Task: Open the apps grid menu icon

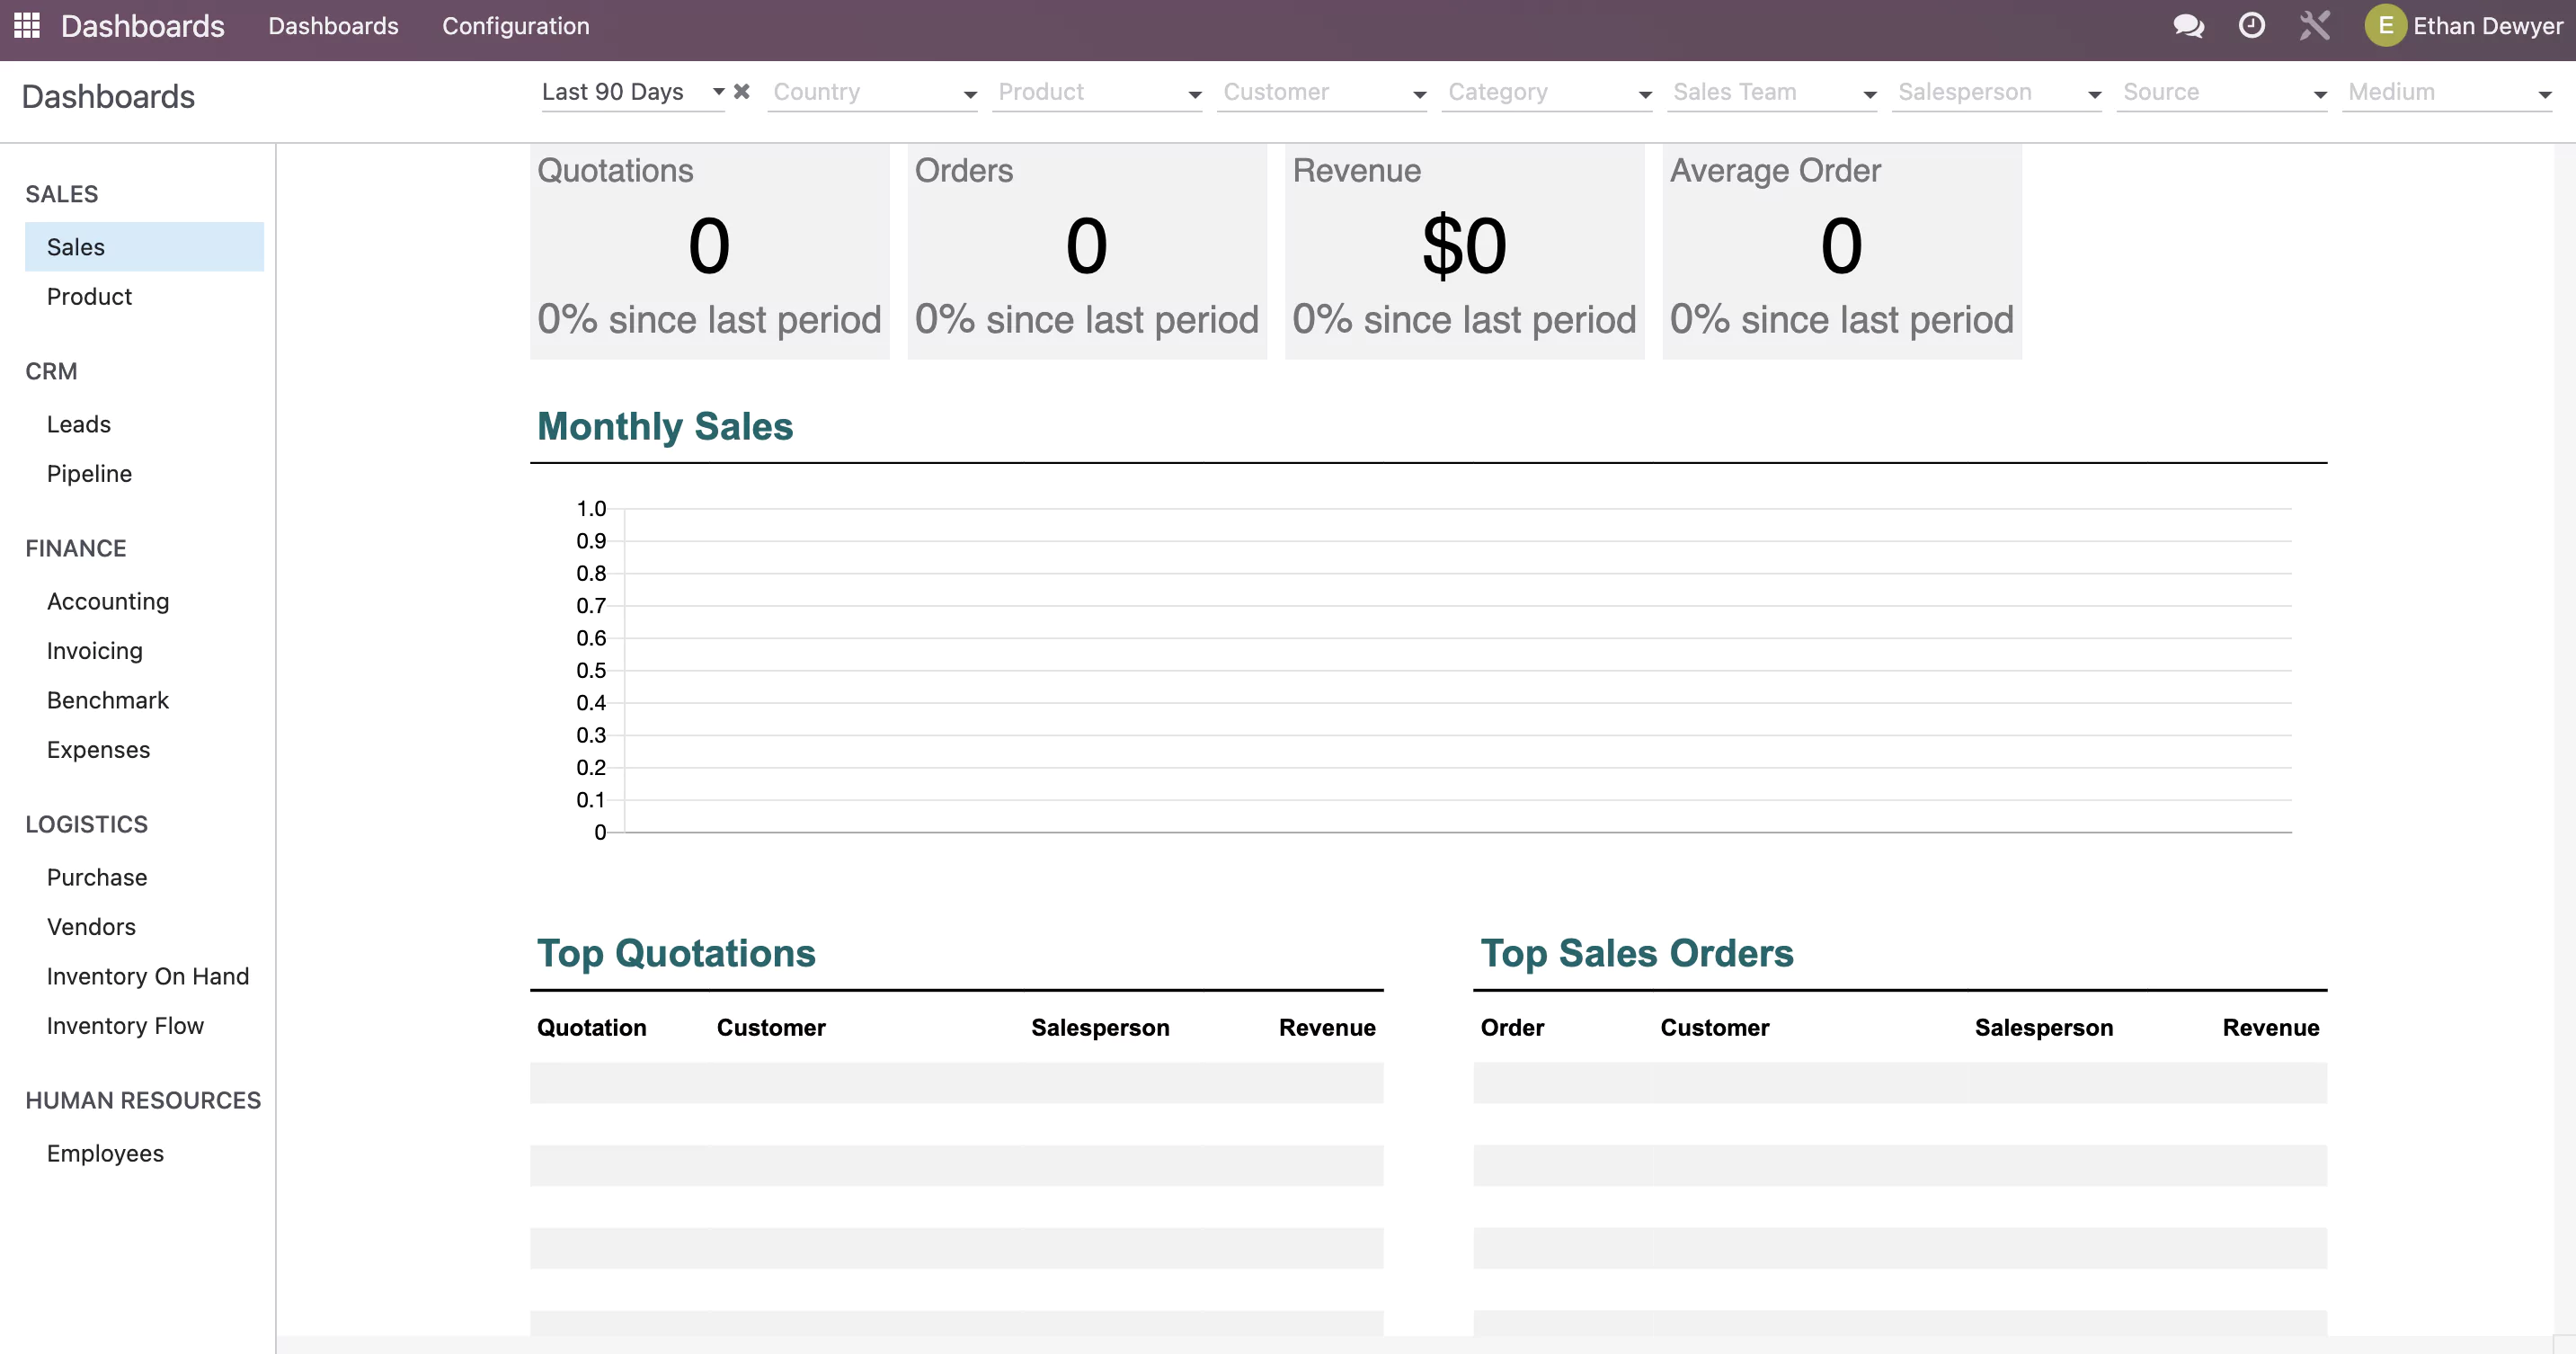Action: point(27,25)
